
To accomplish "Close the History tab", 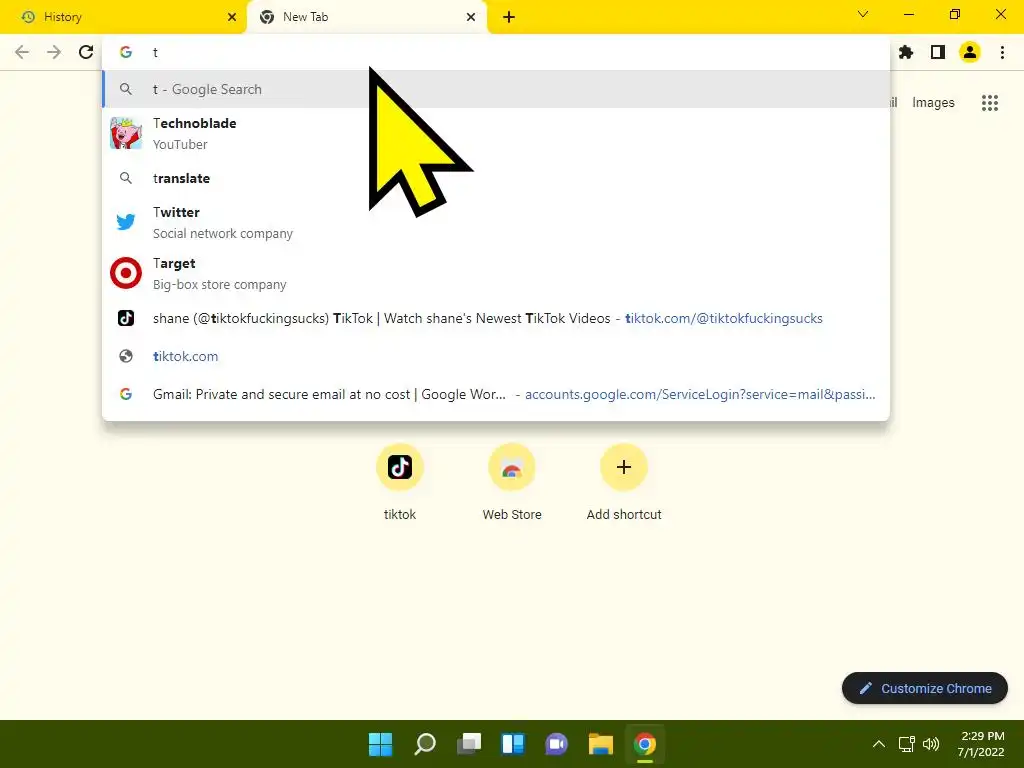I will (232, 17).
